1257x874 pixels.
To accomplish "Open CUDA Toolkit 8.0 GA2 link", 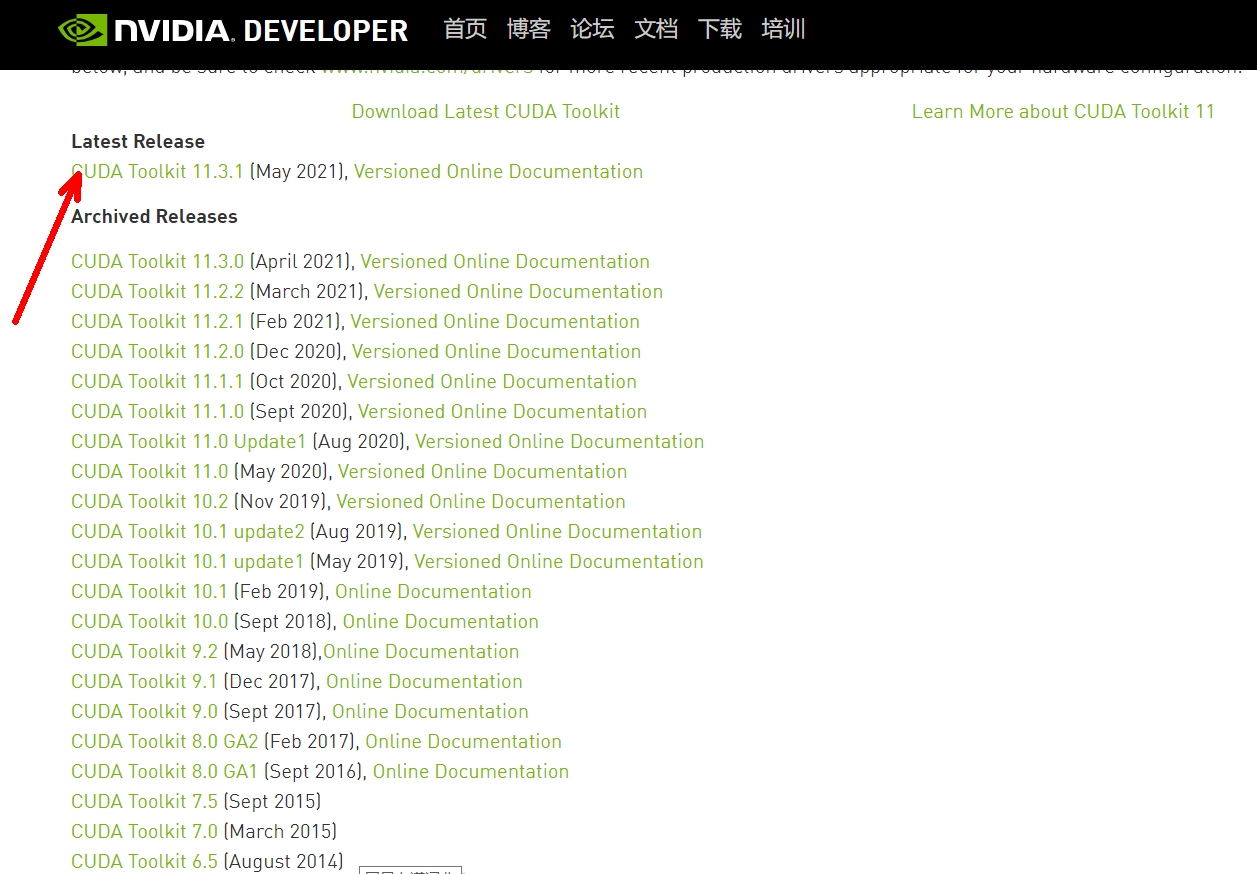I will pyautogui.click(x=165, y=741).
